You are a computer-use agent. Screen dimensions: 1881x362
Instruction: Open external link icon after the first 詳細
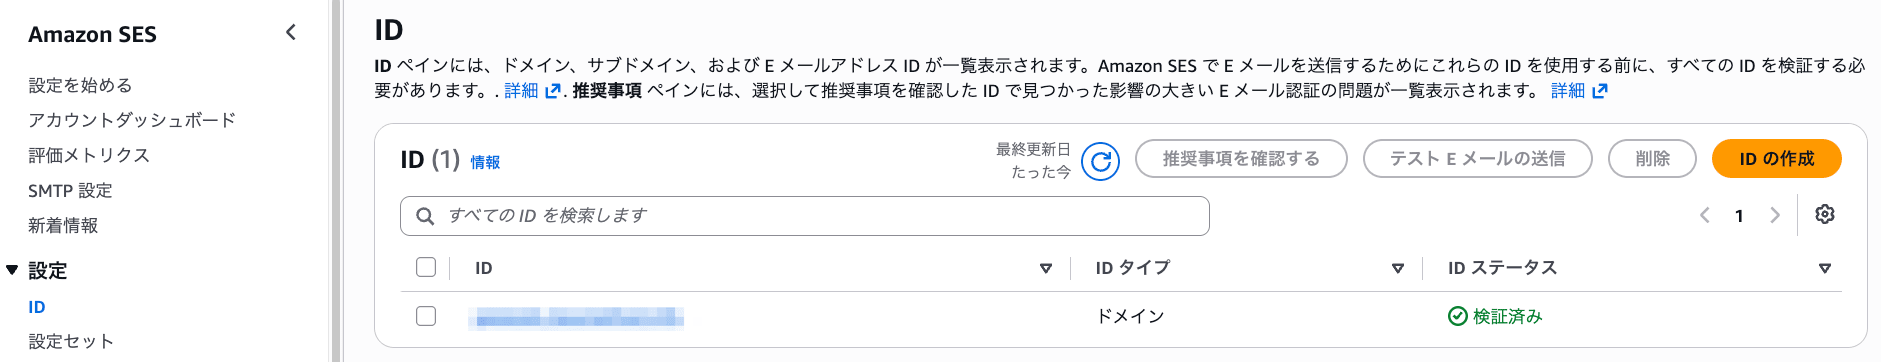point(552,91)
